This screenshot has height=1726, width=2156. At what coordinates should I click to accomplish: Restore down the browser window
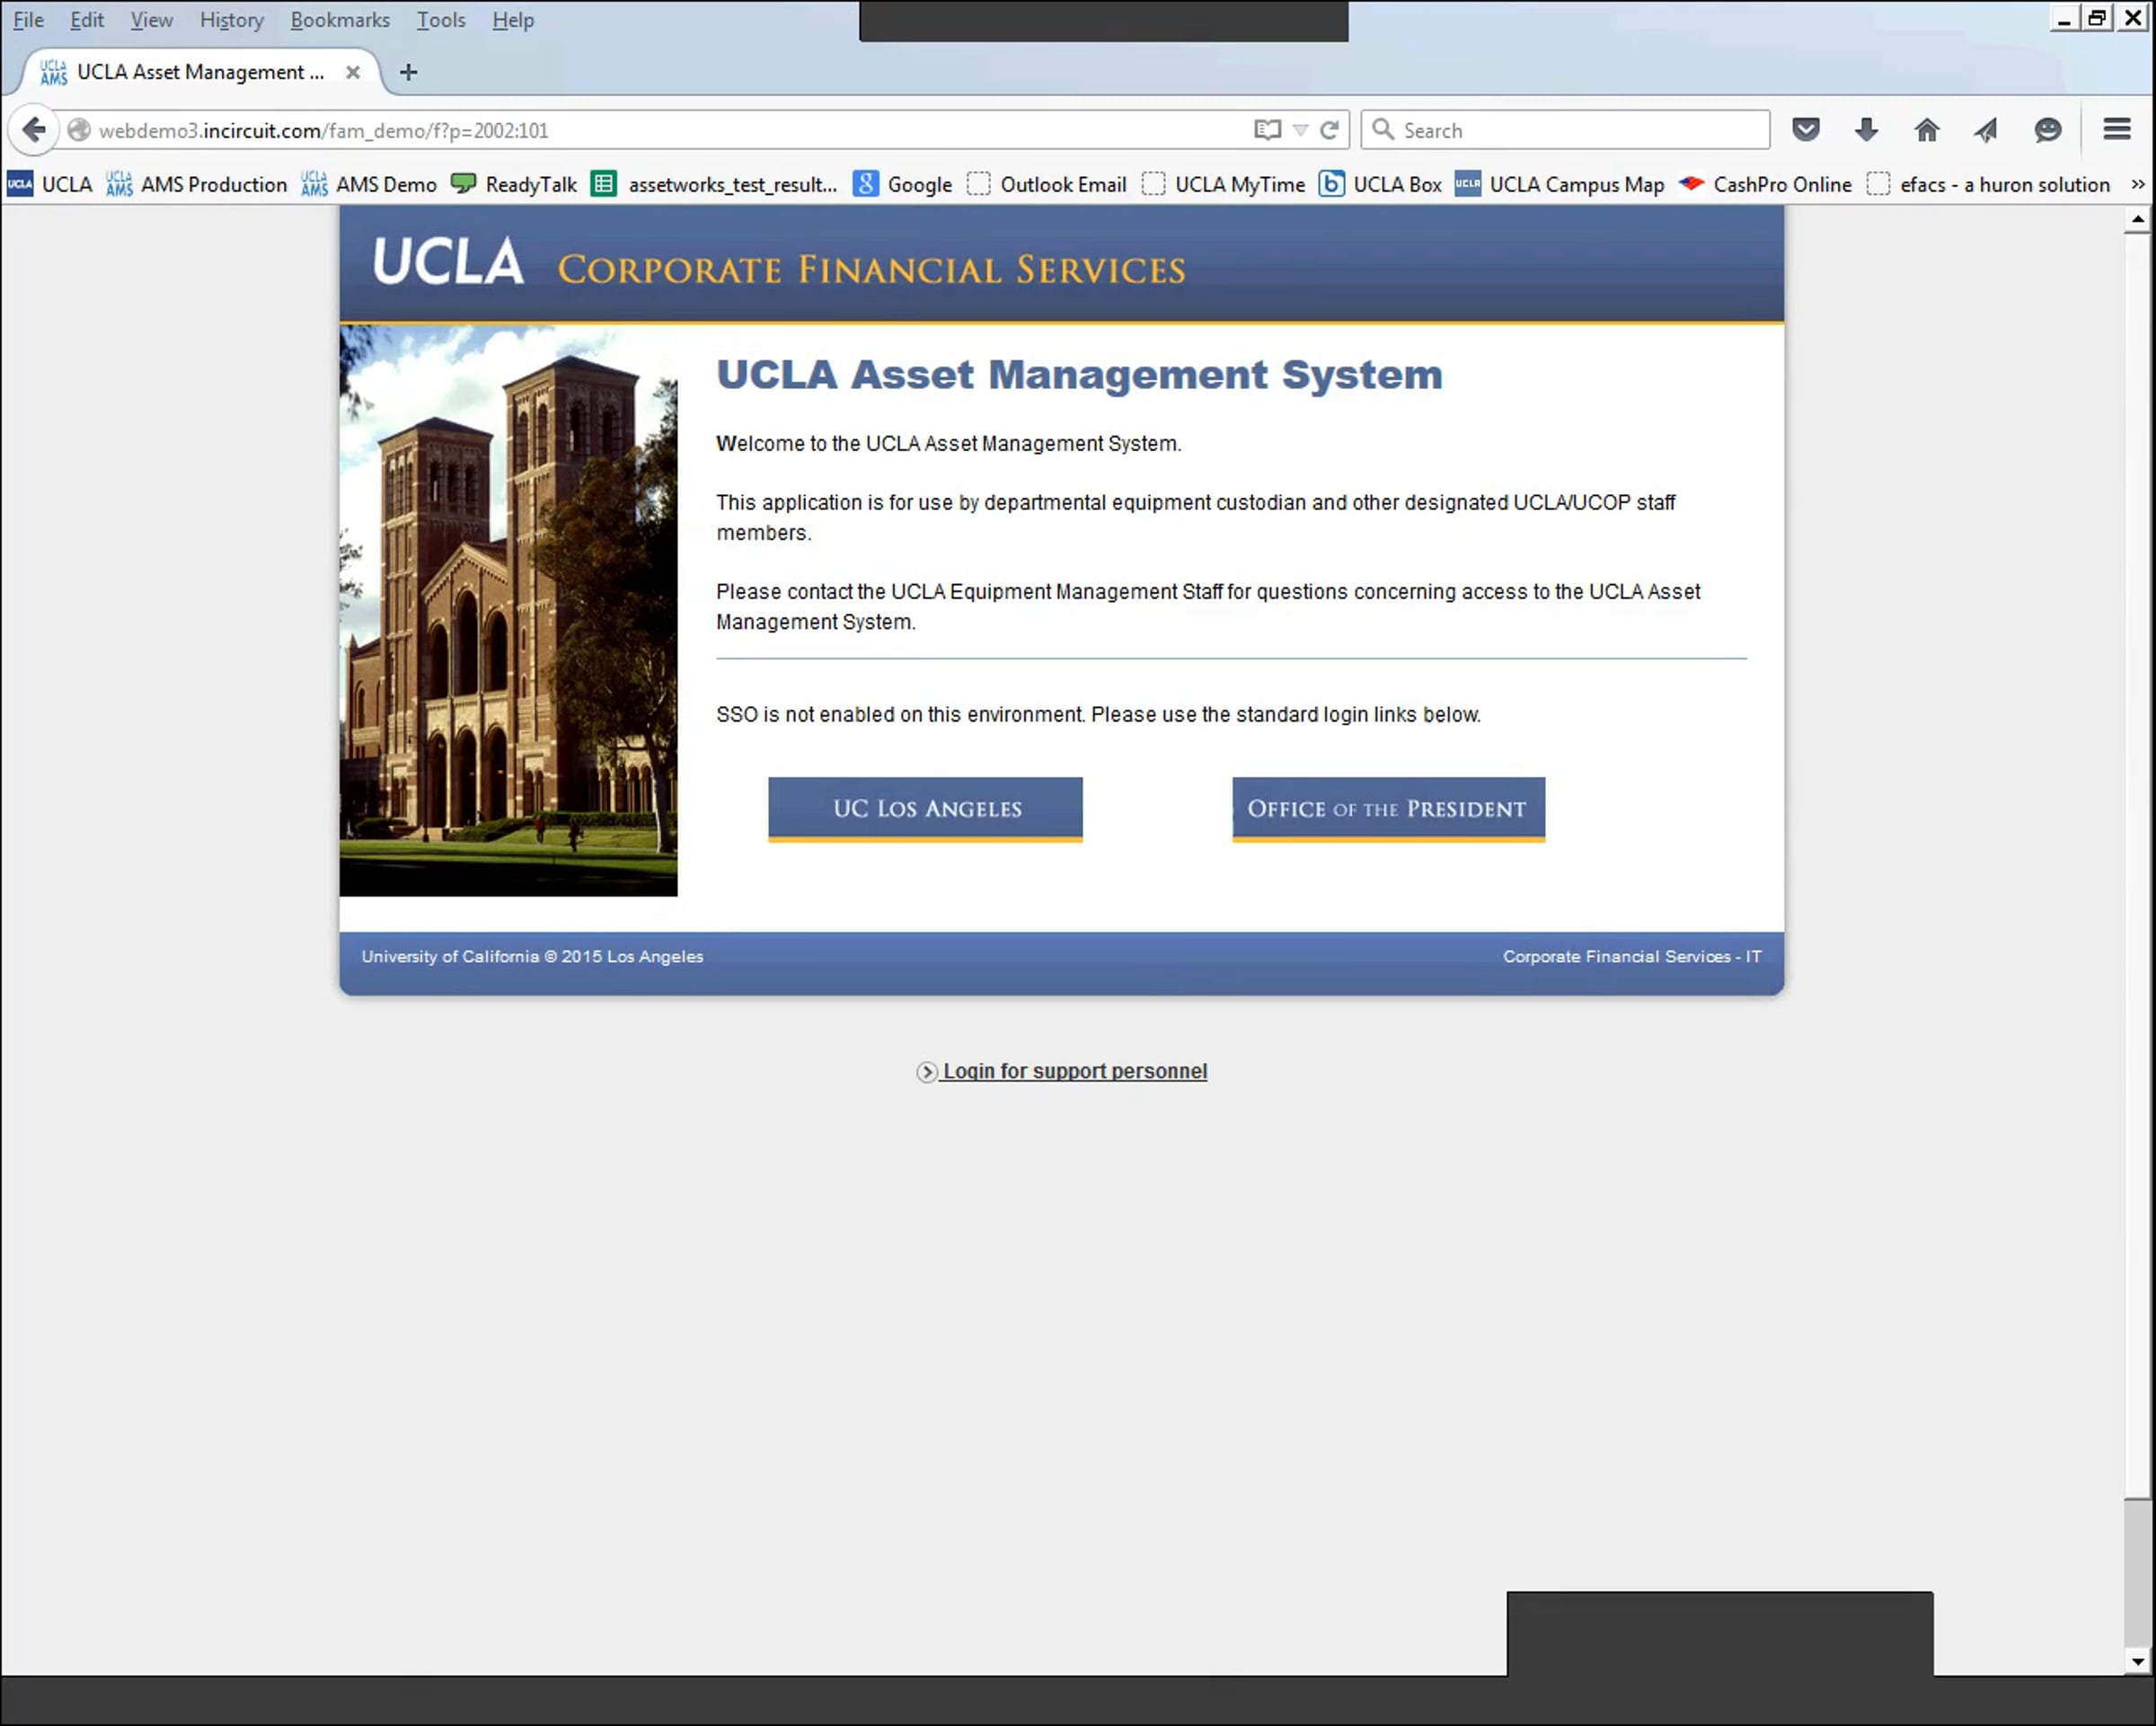point(2096,18)
